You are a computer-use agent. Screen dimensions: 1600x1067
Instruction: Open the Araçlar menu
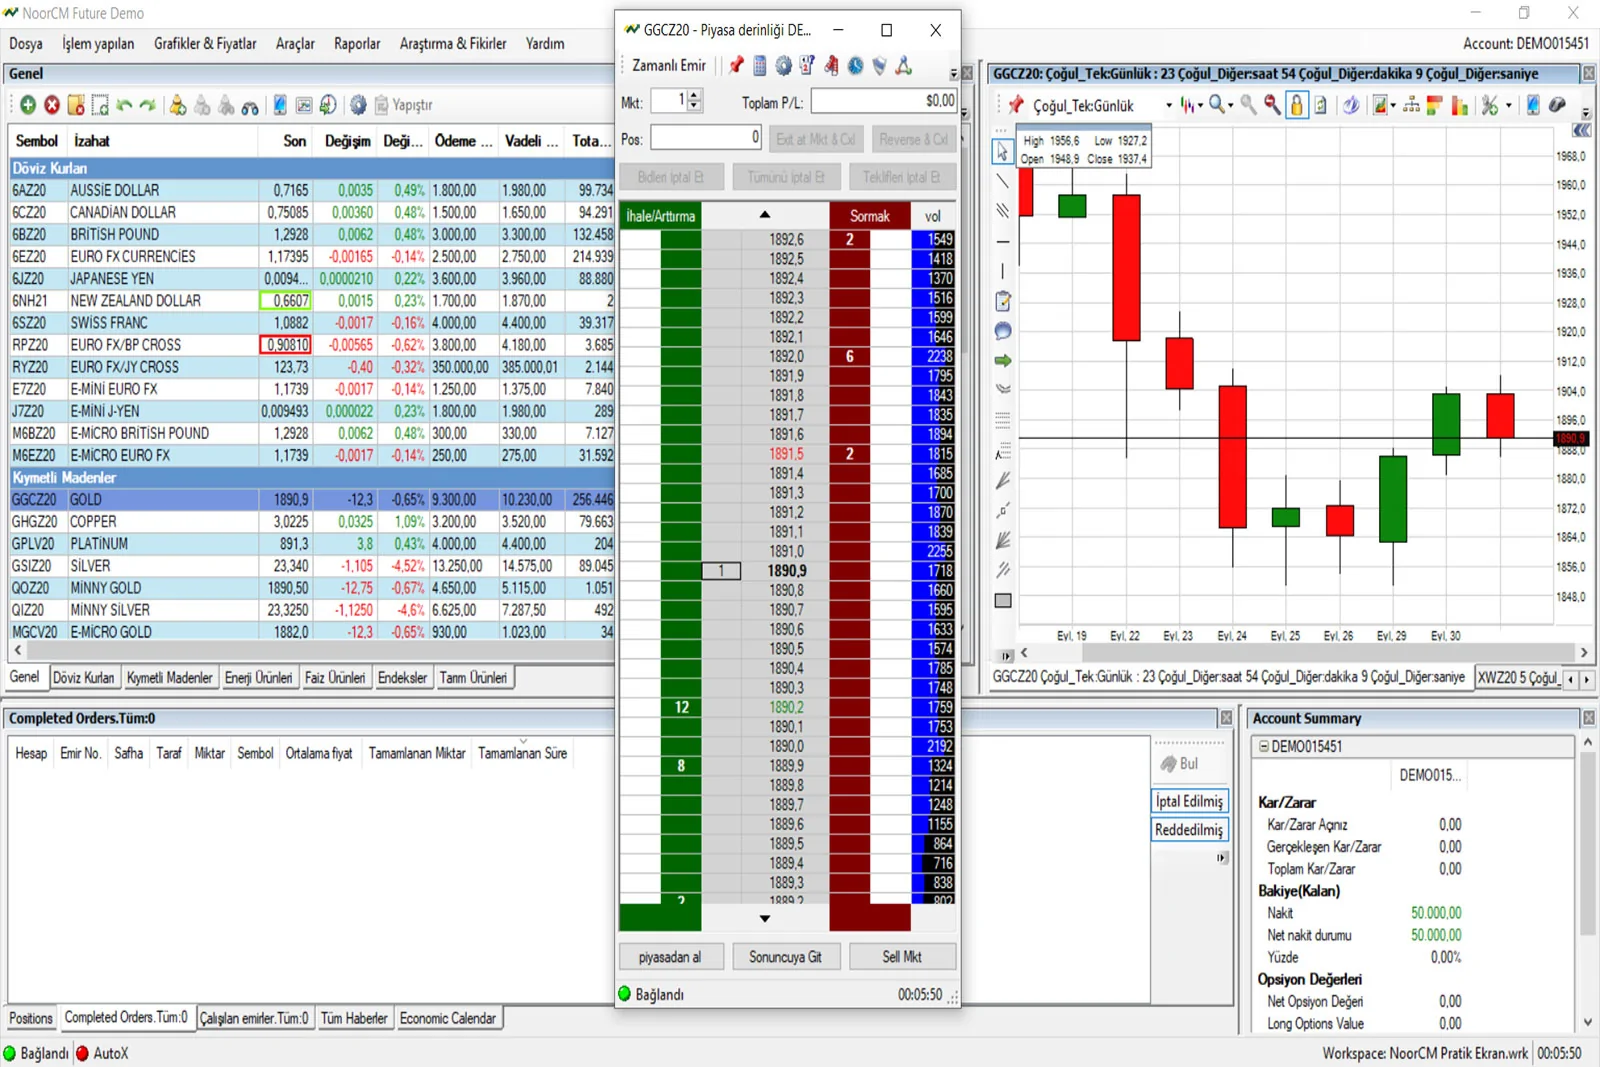tap(295, 44)
